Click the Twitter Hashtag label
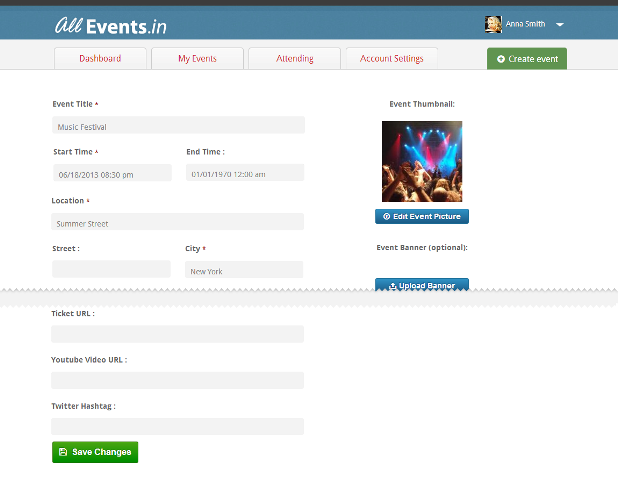 coord(84,406)
